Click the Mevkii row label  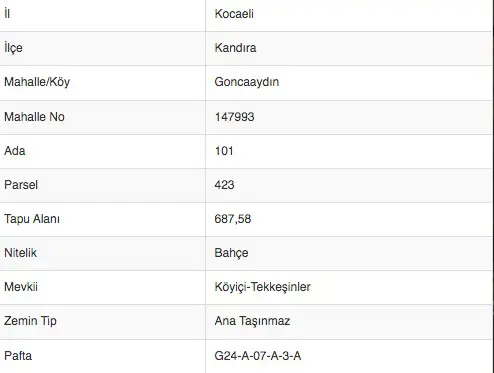(x=21, y=287)
